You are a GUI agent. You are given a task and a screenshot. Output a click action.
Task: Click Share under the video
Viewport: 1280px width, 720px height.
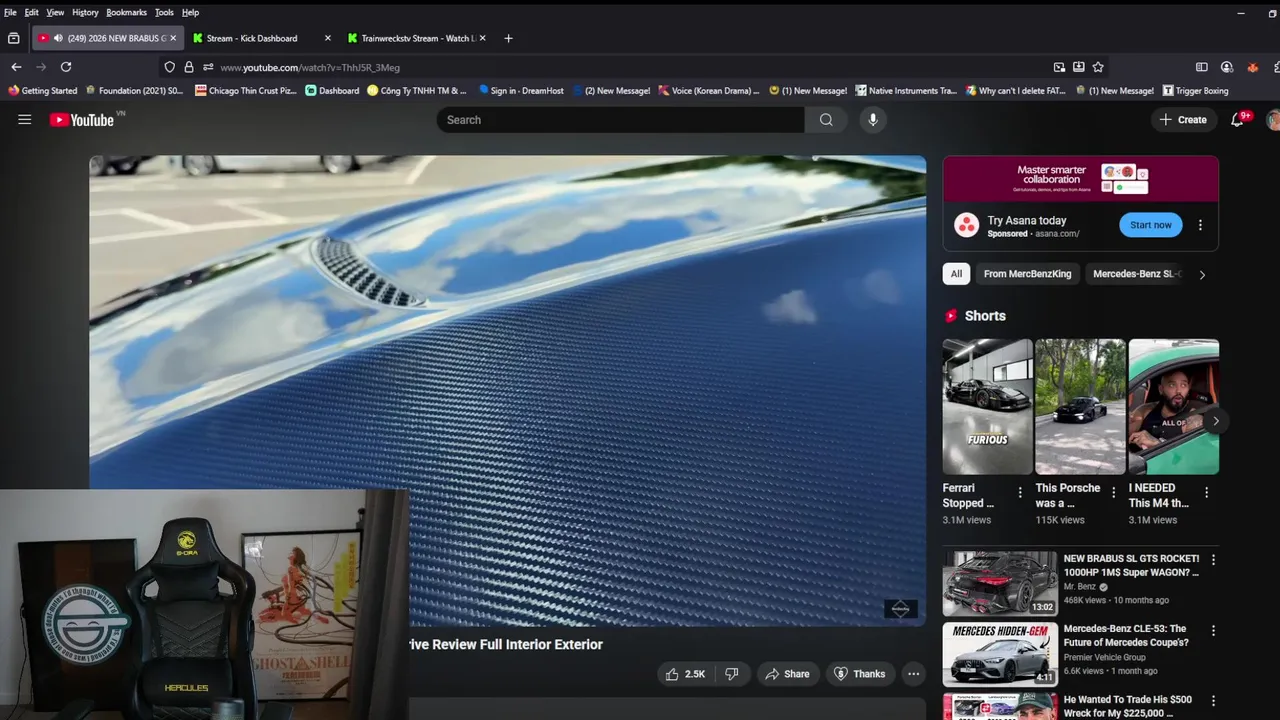(x=786, y=674)
